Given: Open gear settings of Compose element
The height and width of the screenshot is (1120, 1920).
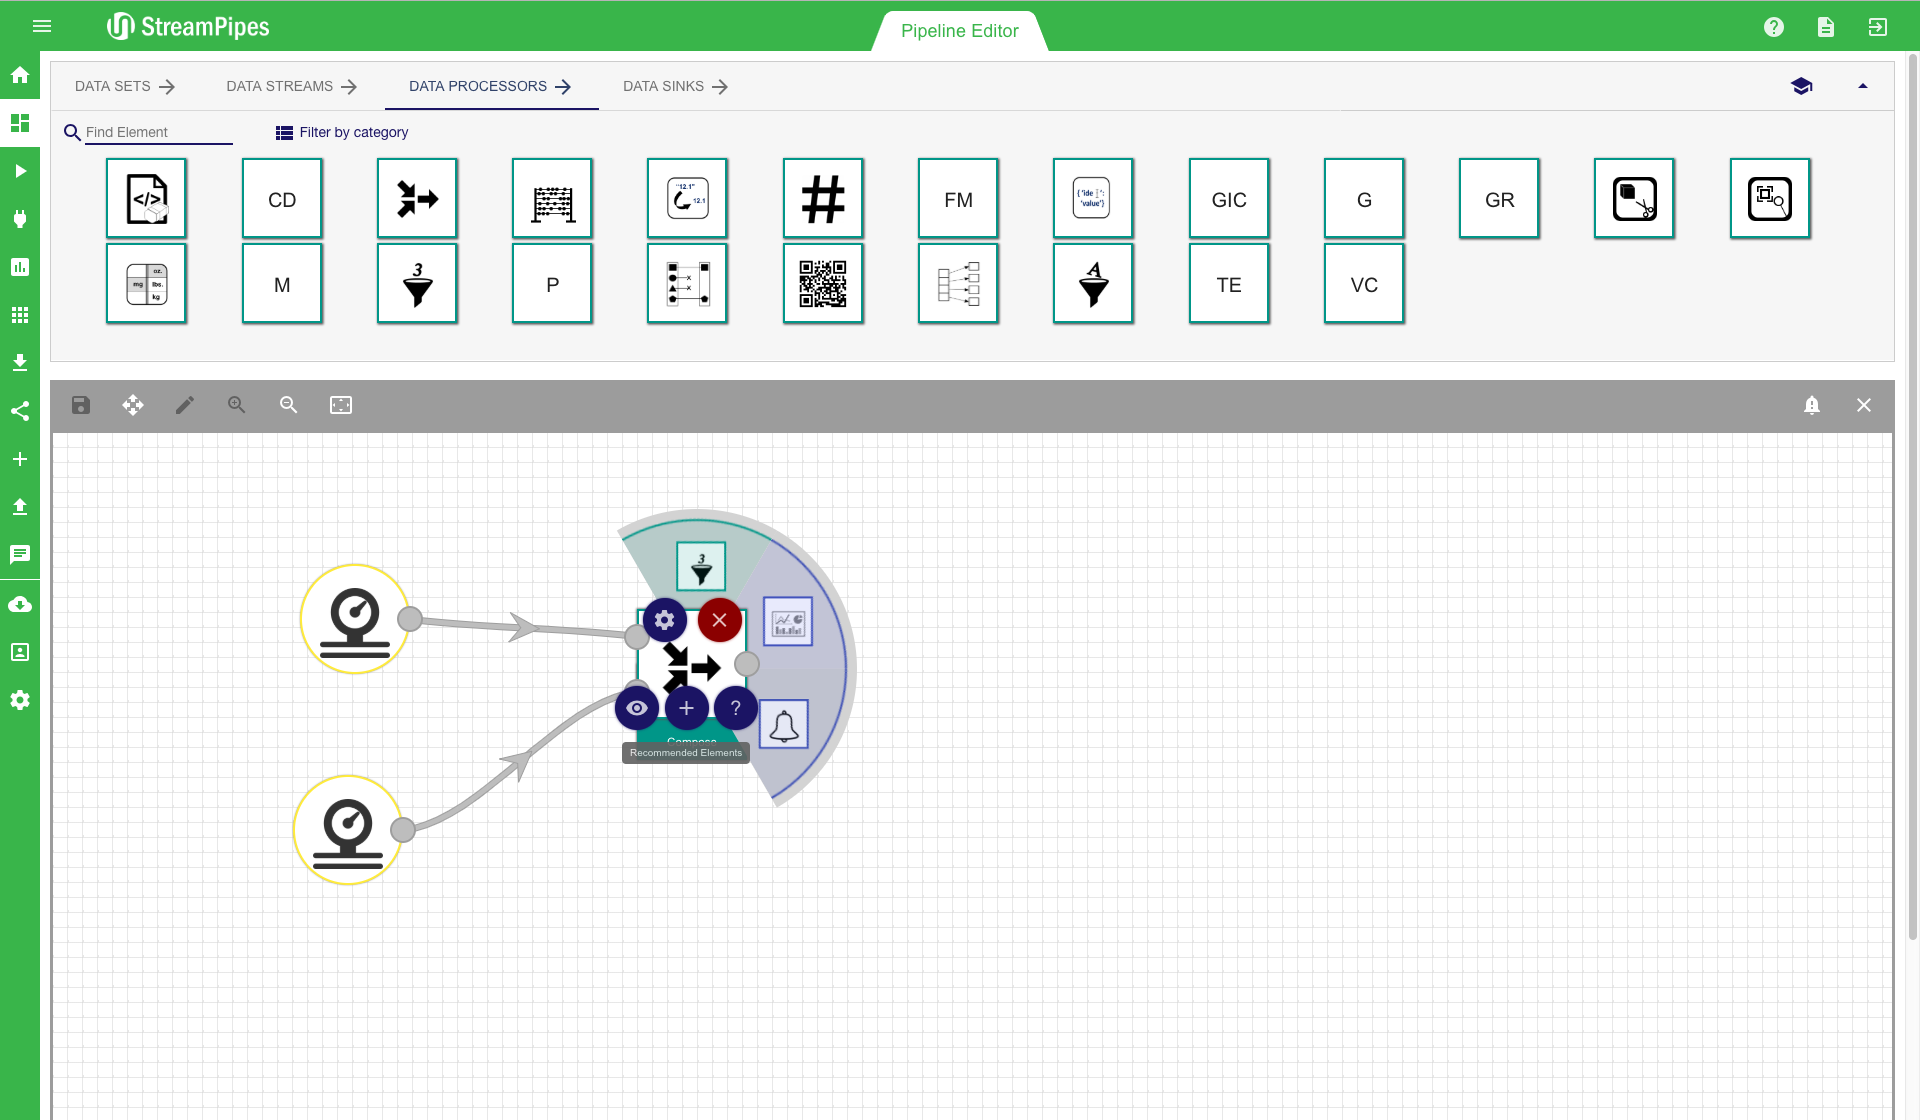Looking at the screenshot, I should point(664,620).
